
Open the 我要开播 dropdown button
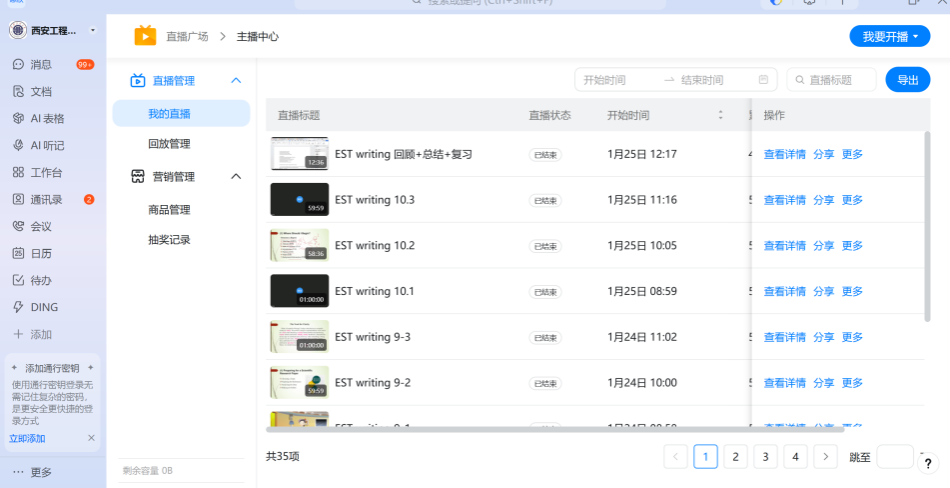[x=889, y=36]
